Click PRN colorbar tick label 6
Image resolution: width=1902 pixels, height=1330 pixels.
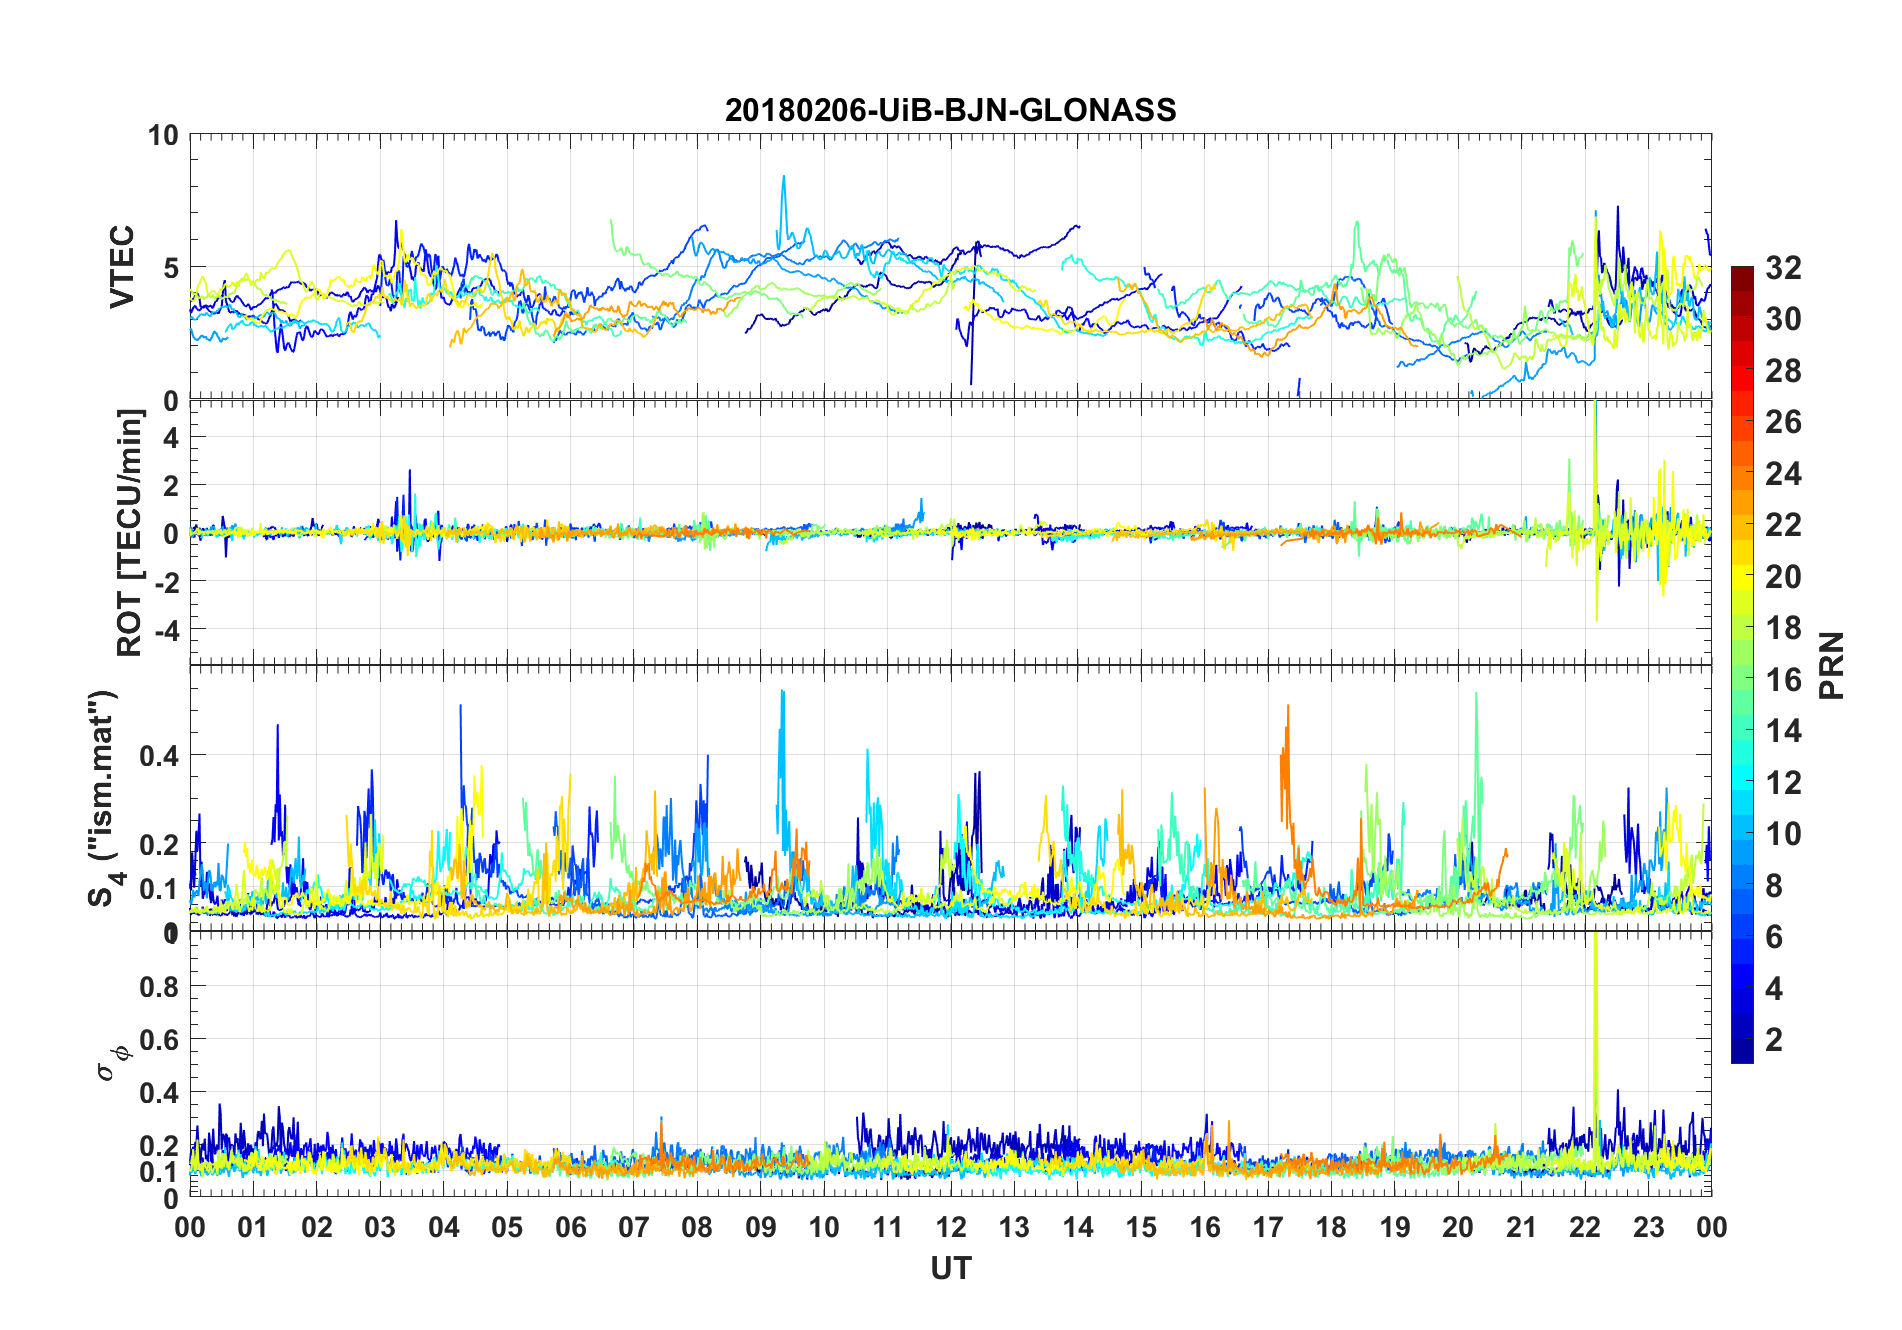pos(1774,937)
